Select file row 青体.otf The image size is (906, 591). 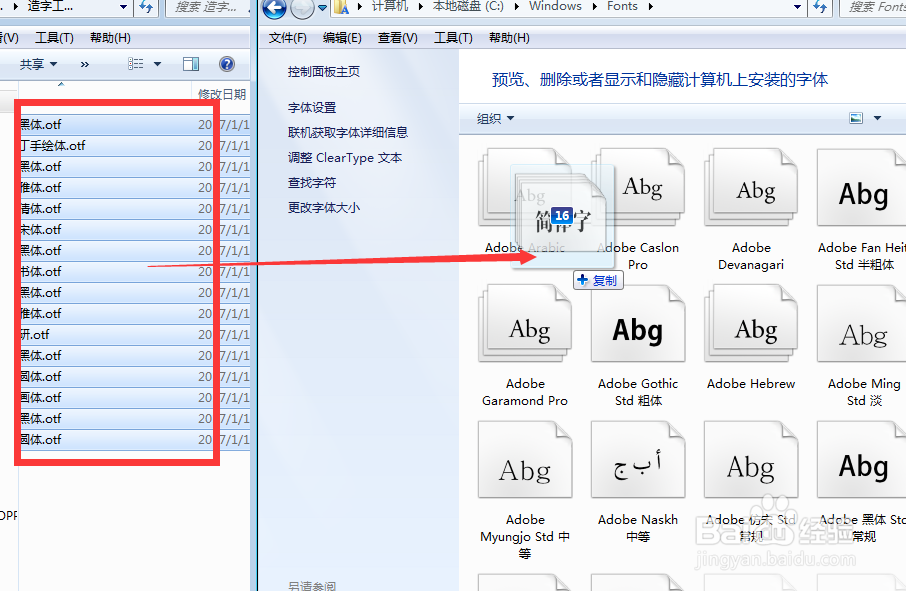[134, 209]
